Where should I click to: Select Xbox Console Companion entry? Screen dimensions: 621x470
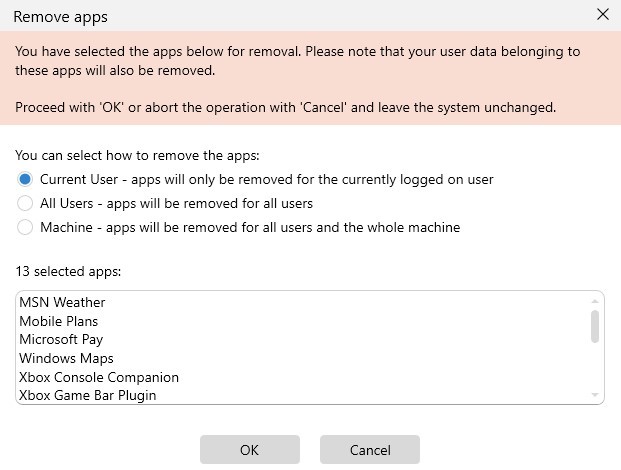99,377
